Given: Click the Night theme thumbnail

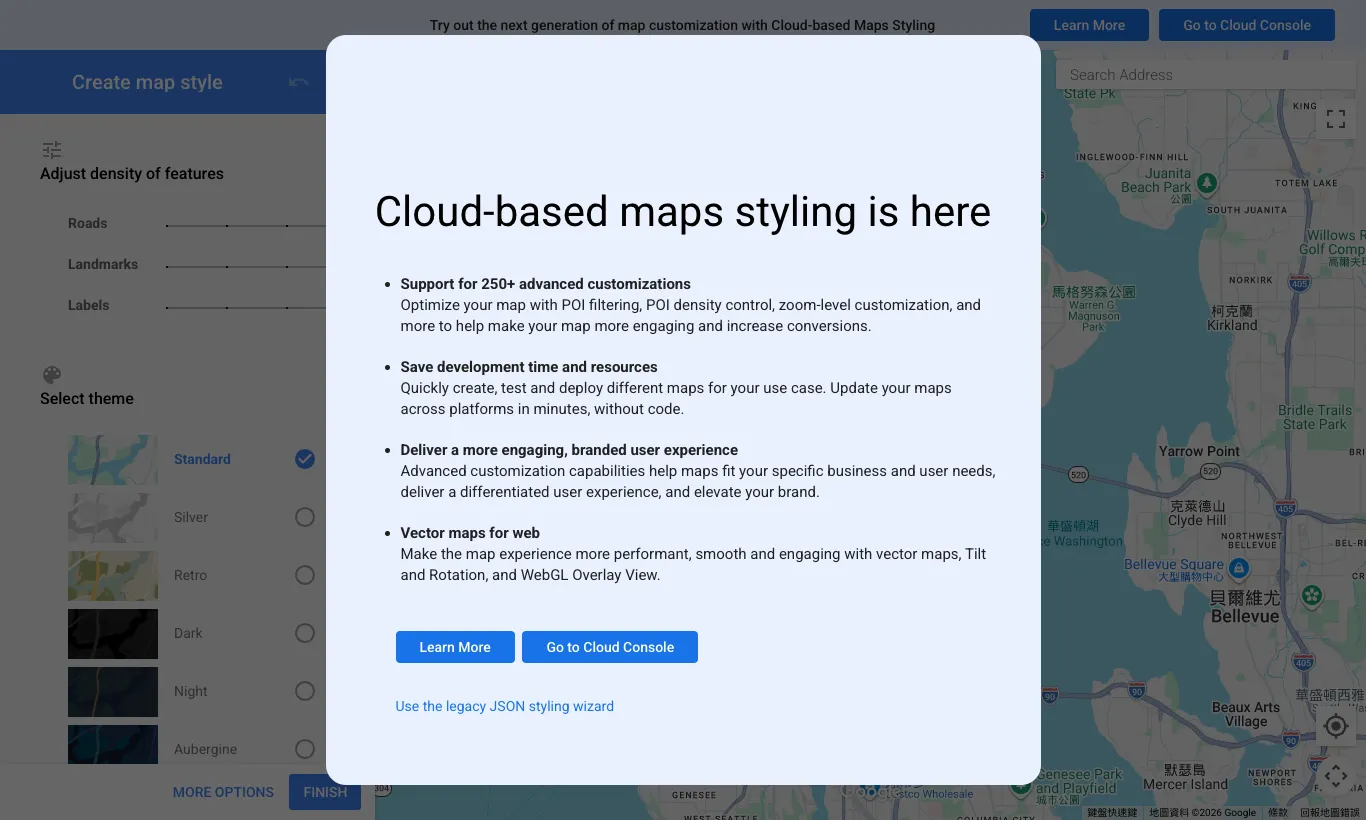Looking at the screenshot, I should (x=113, y=692).
